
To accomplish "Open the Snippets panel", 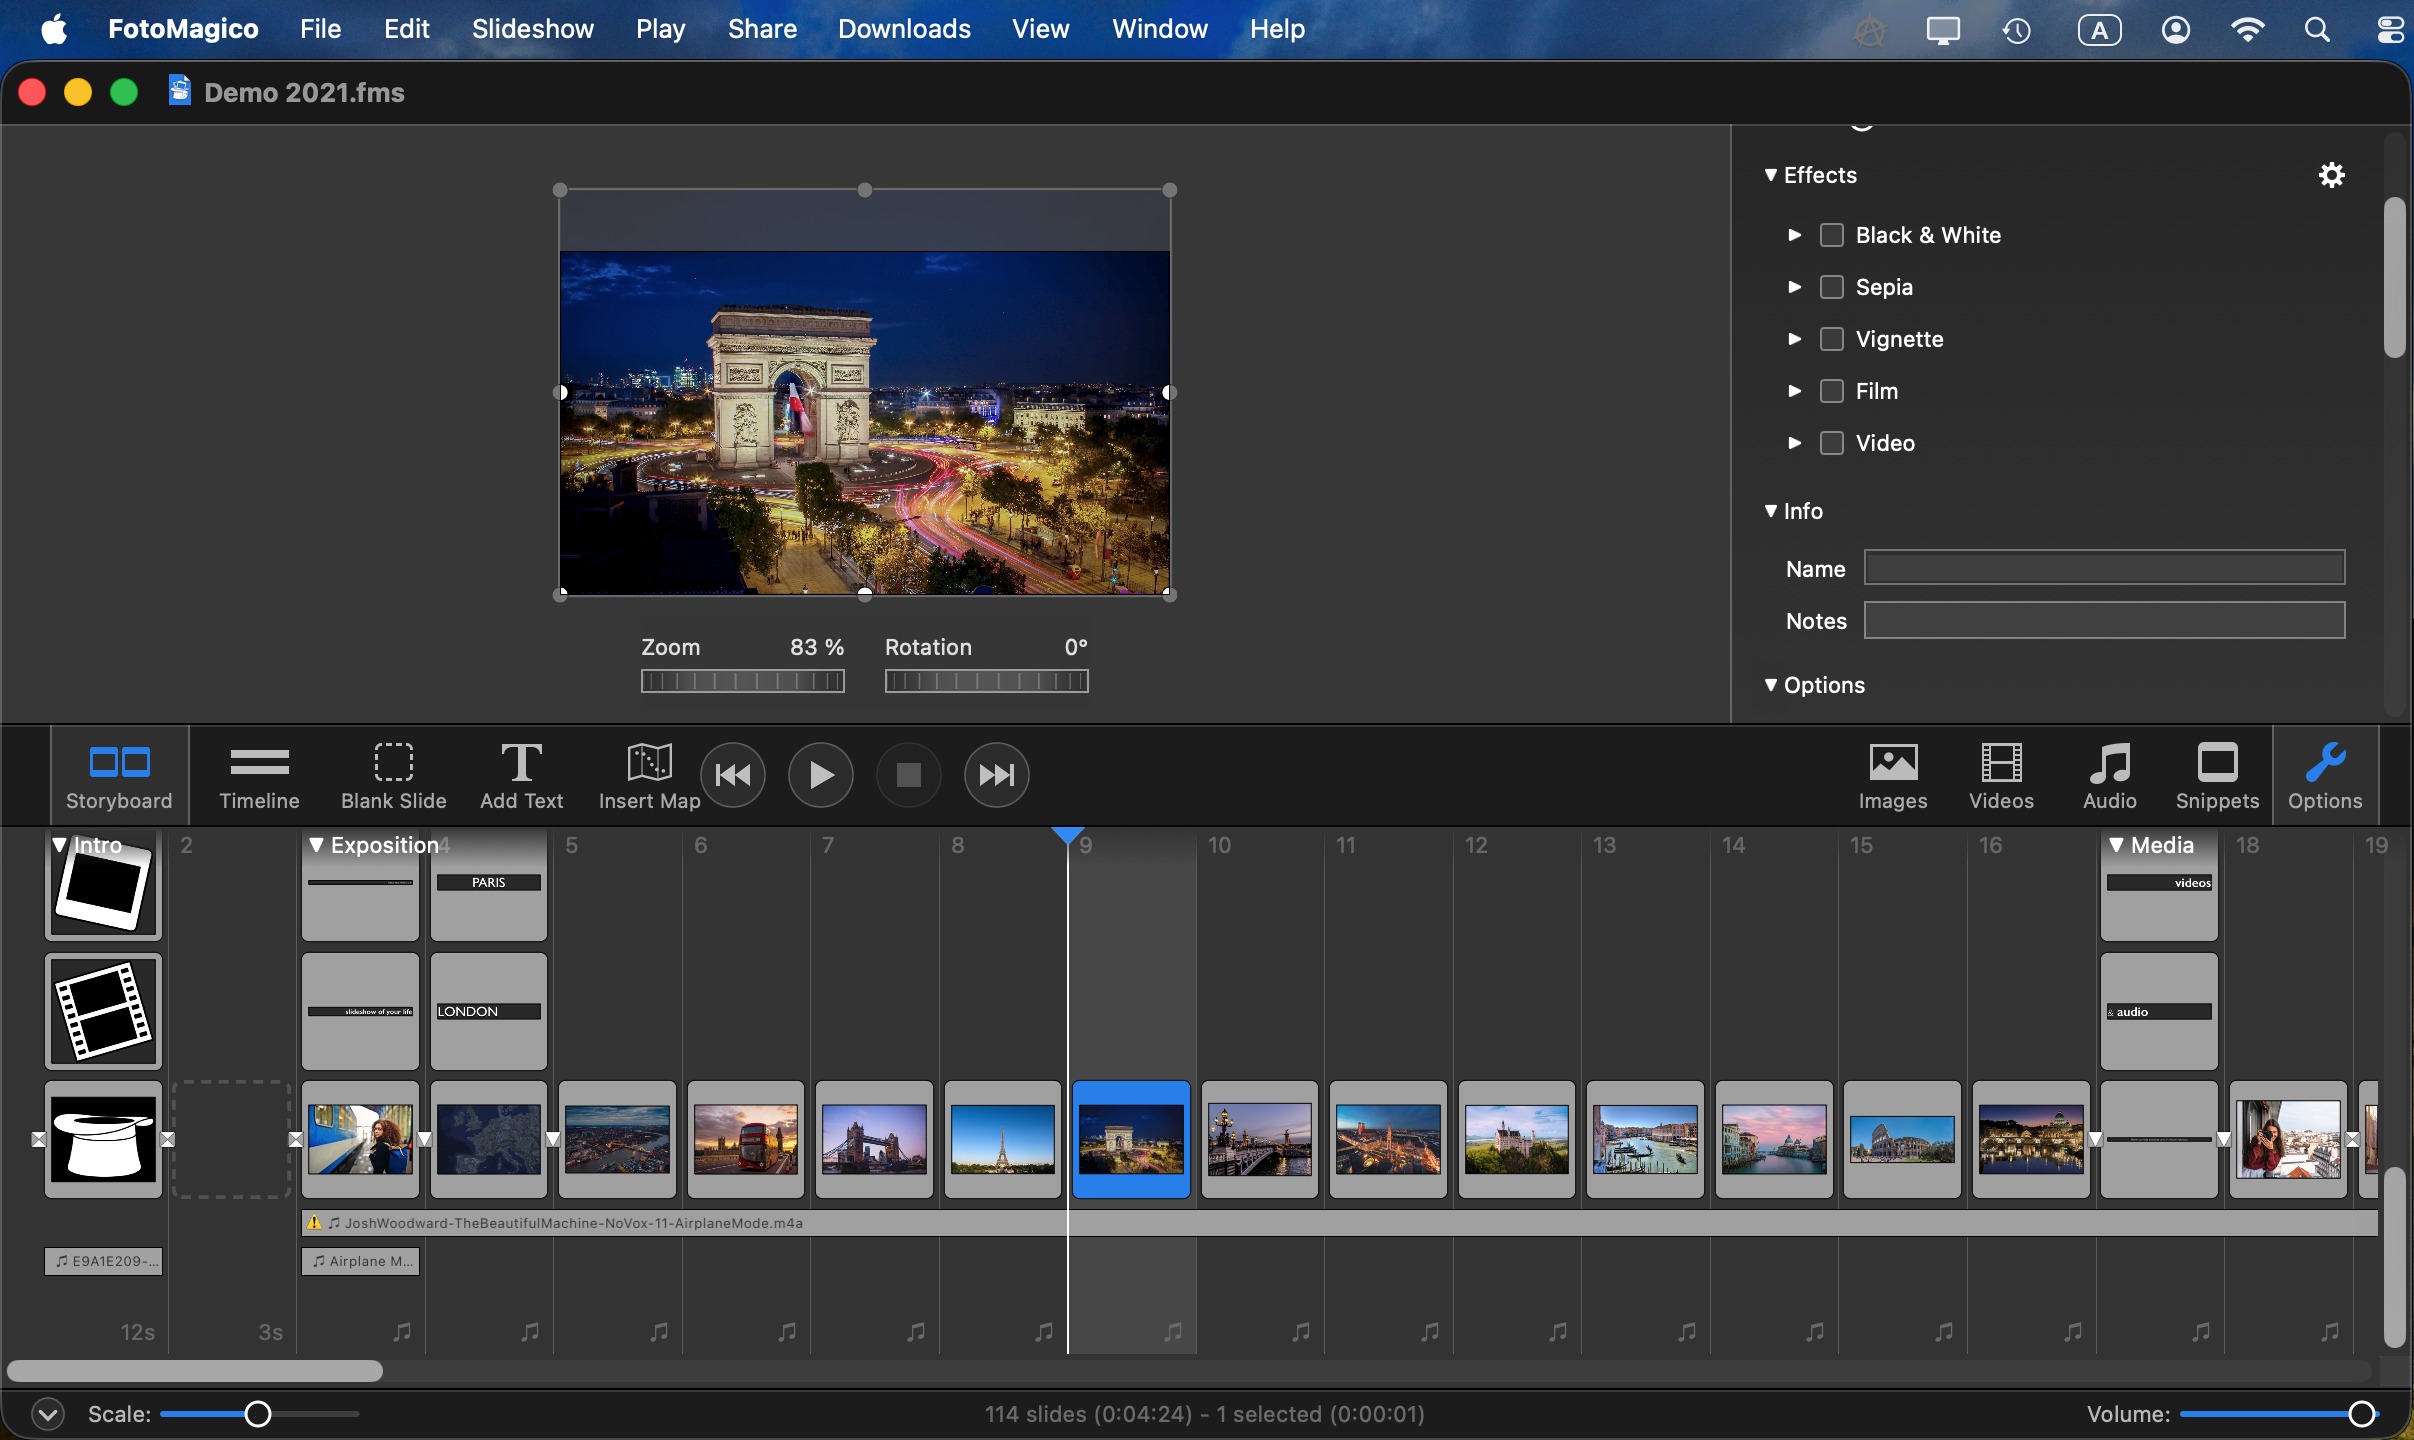I will pos(2217,776).
